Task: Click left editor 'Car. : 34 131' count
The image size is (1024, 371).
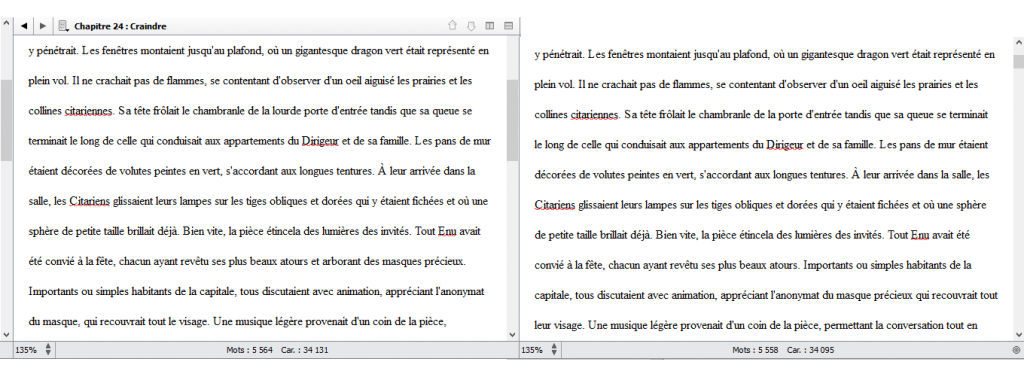Action: point(304,350)
